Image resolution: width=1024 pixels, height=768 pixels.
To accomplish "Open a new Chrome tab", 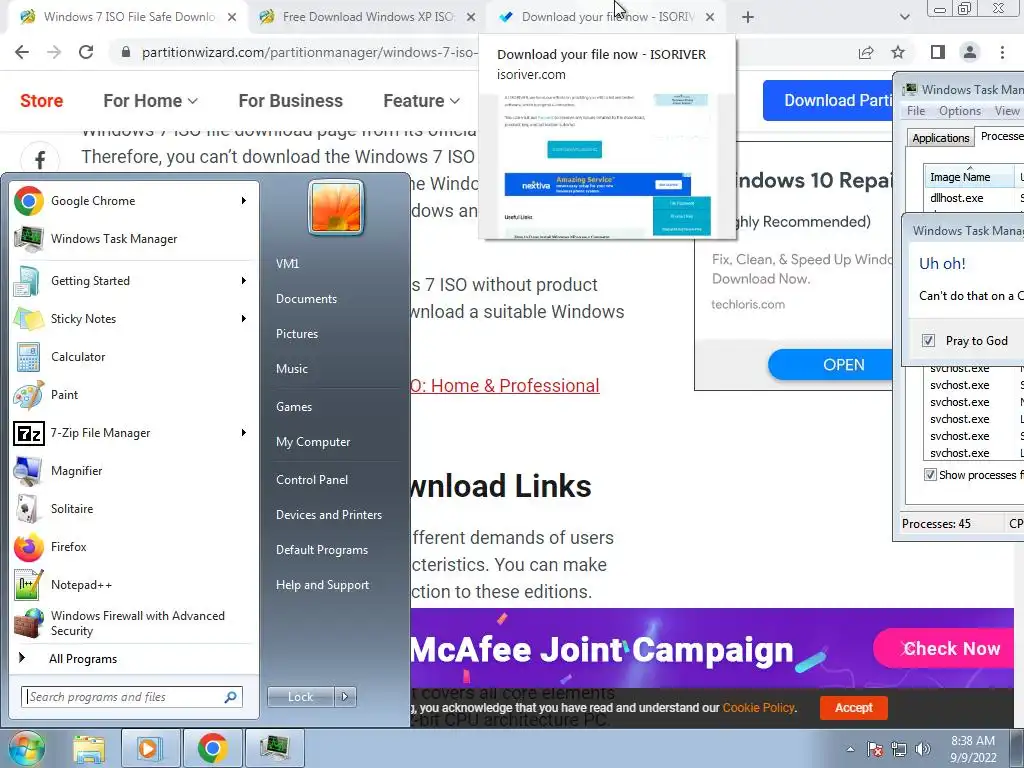I will pyautogui.click(x=748, y=17).
